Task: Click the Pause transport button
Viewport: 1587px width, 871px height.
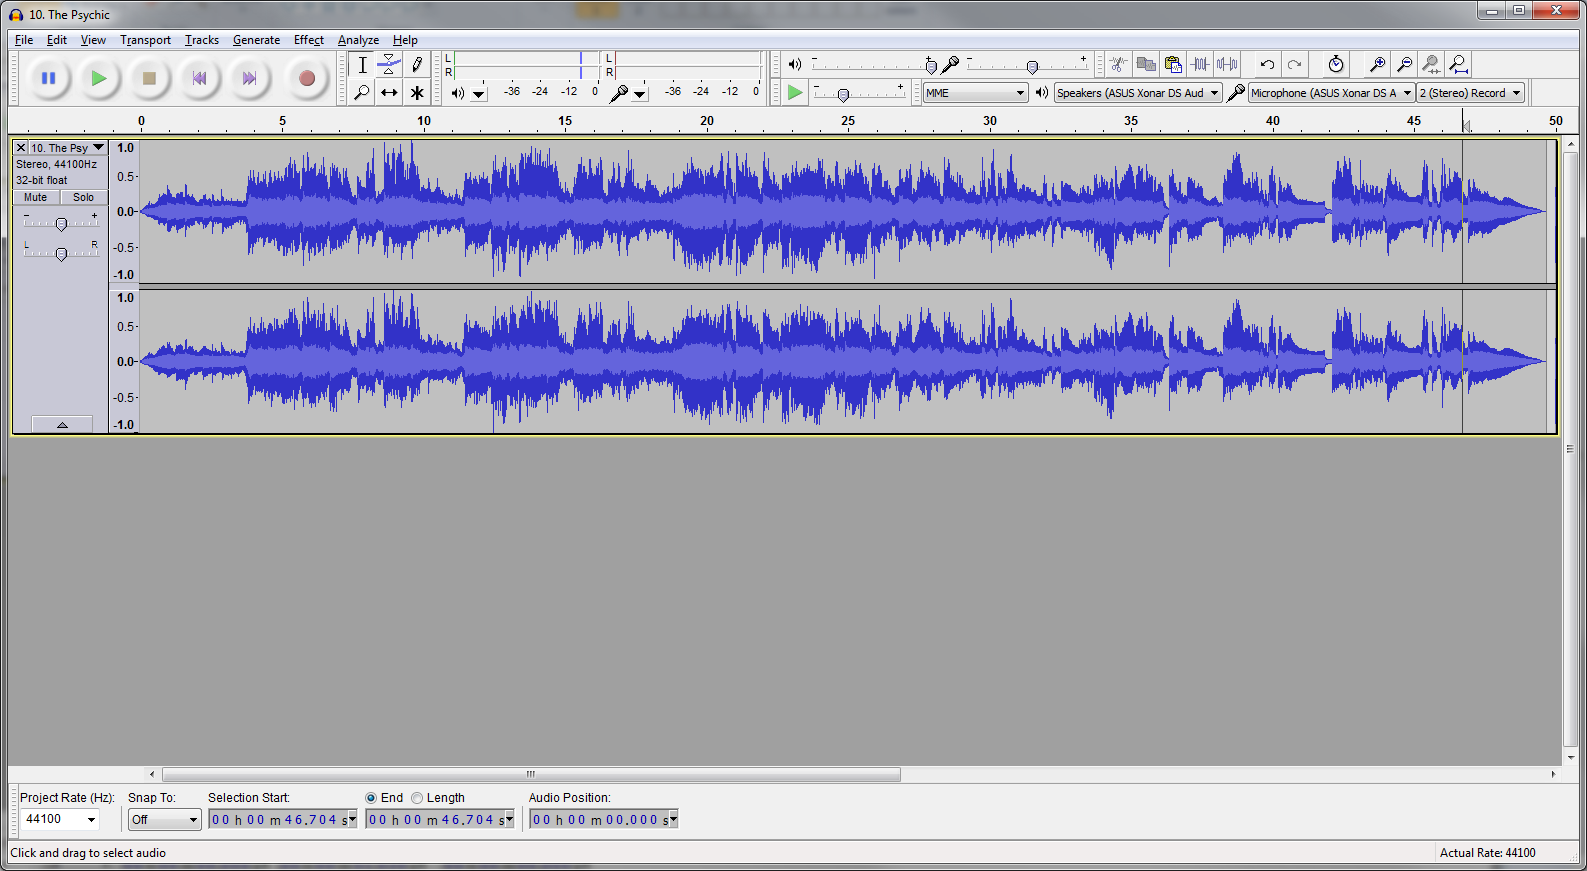Action: [48, 78]
